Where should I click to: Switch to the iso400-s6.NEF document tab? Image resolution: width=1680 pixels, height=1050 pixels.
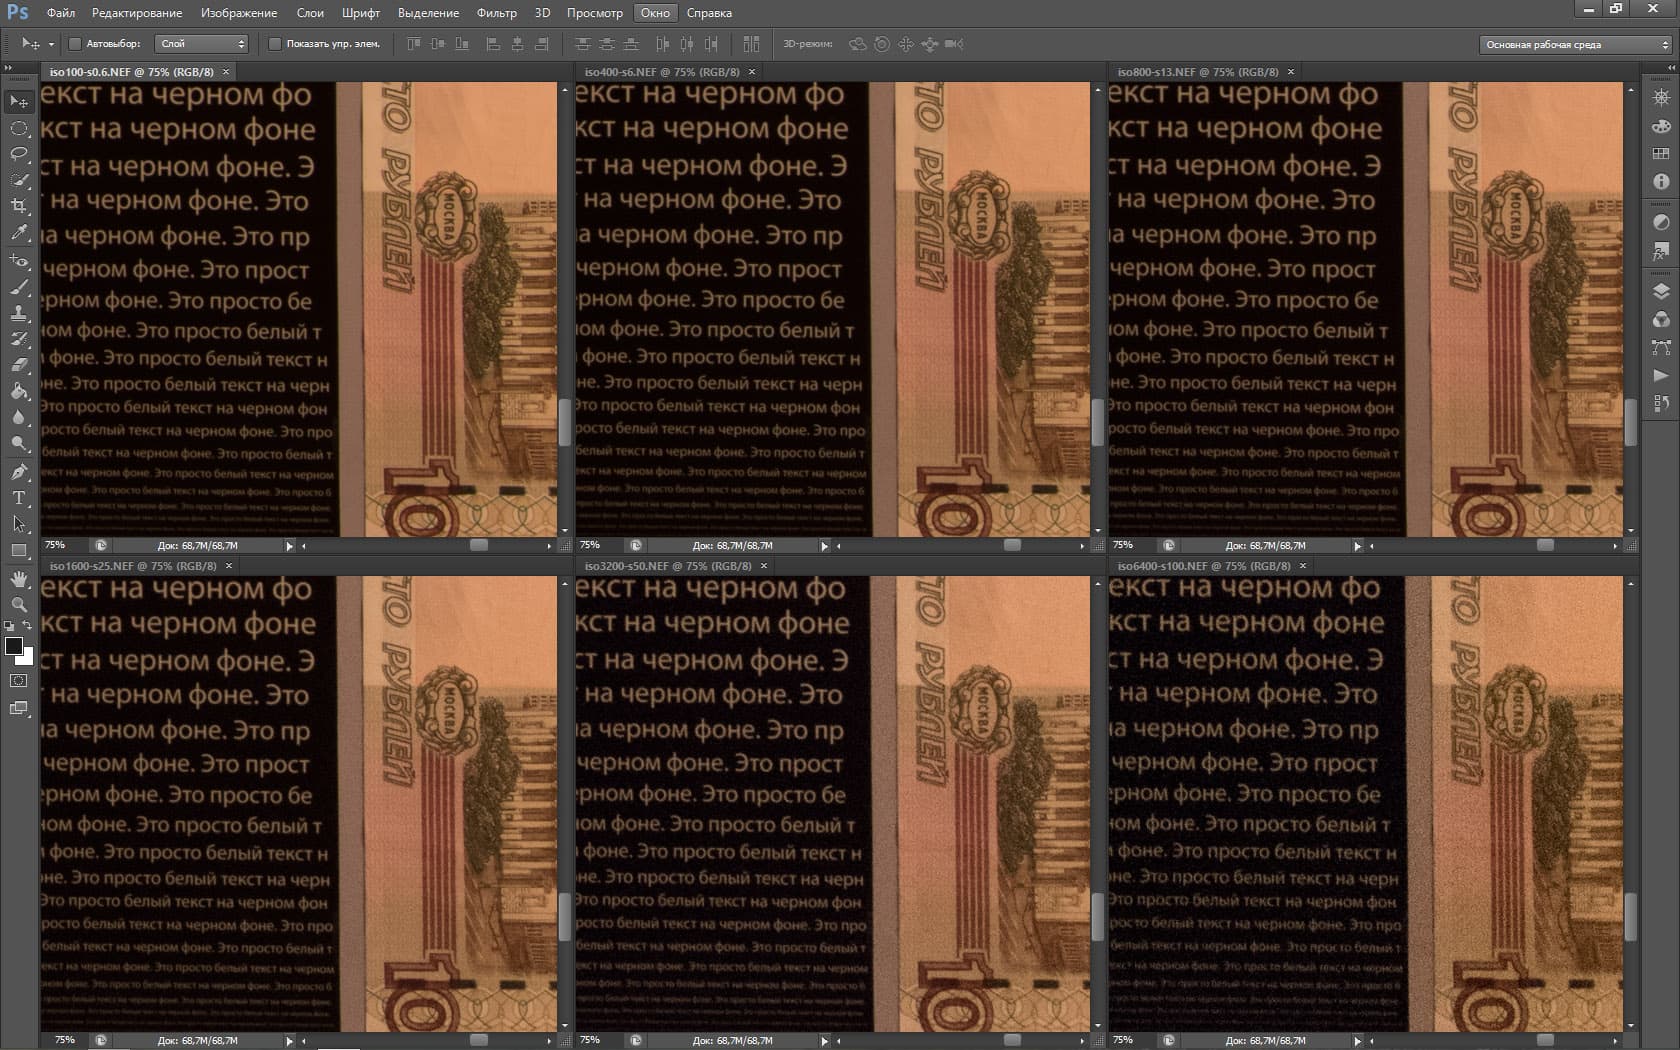[x=662, y=72]
